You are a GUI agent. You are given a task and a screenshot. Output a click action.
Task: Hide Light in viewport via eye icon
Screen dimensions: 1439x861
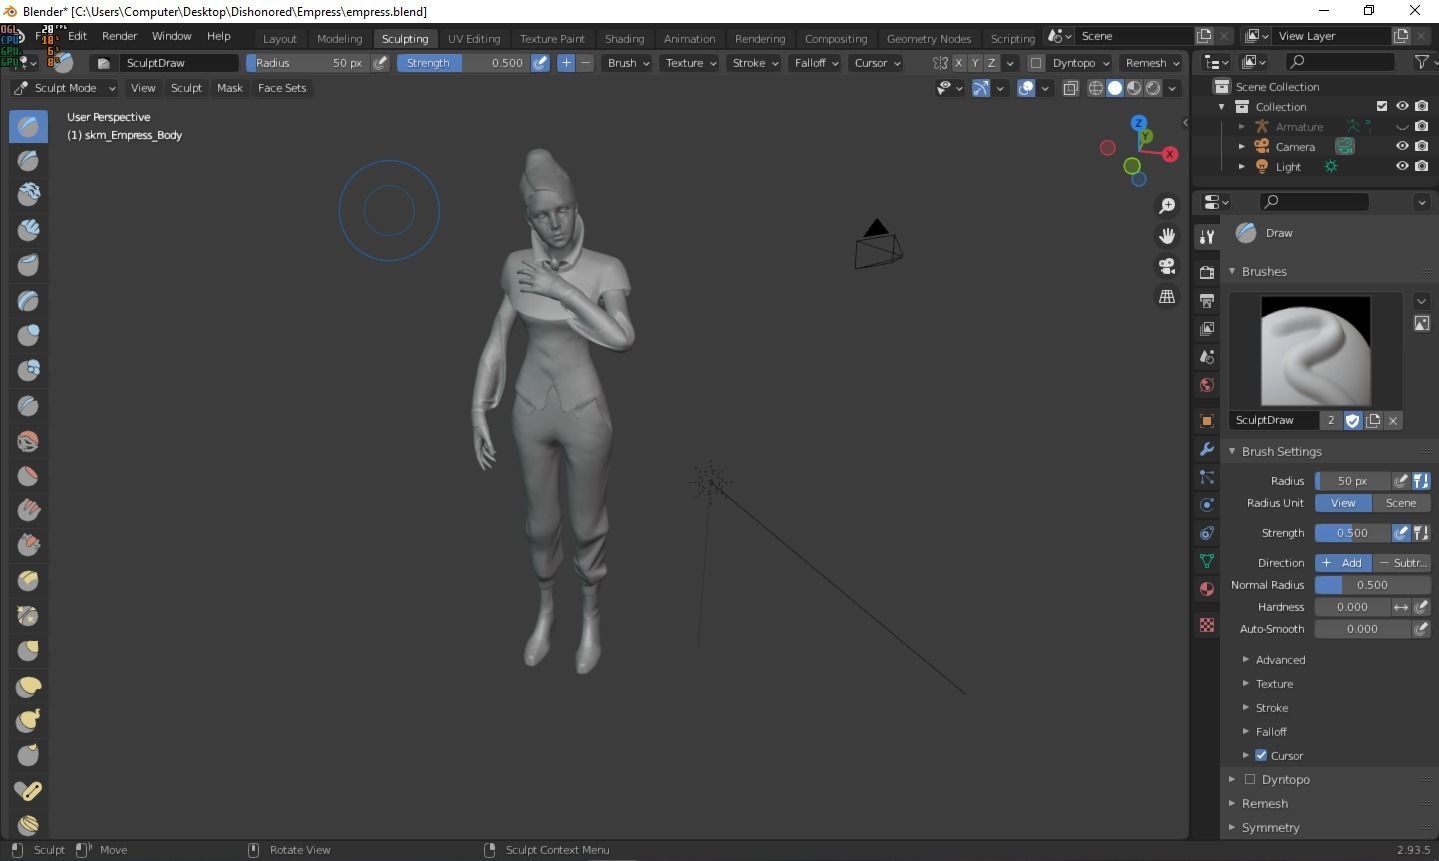click(1402, 166)
